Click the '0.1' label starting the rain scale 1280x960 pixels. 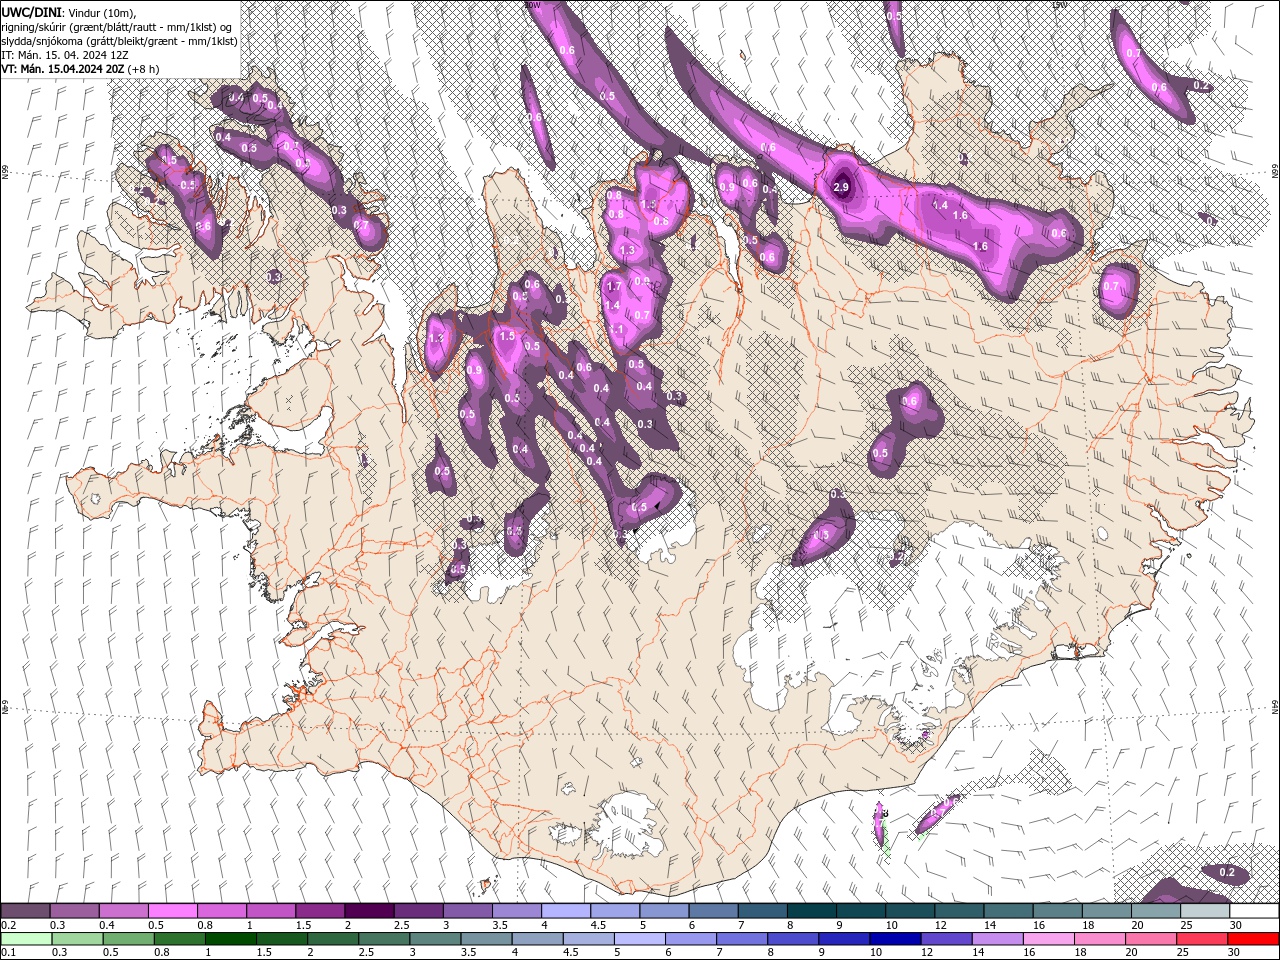[x=8, y=953]
